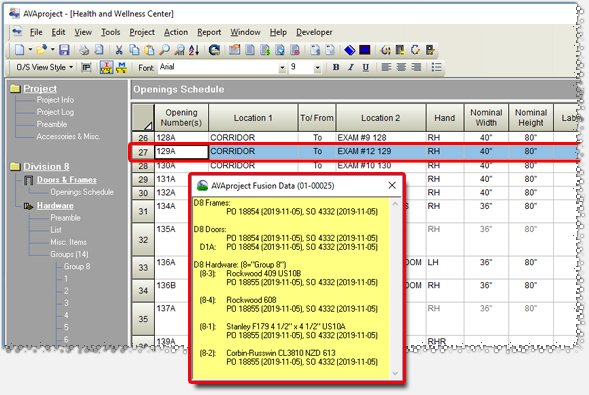The width and height of the screenshot is (589, 395).
Task: Click the Location 1 column header
Action: click(253, 118)
